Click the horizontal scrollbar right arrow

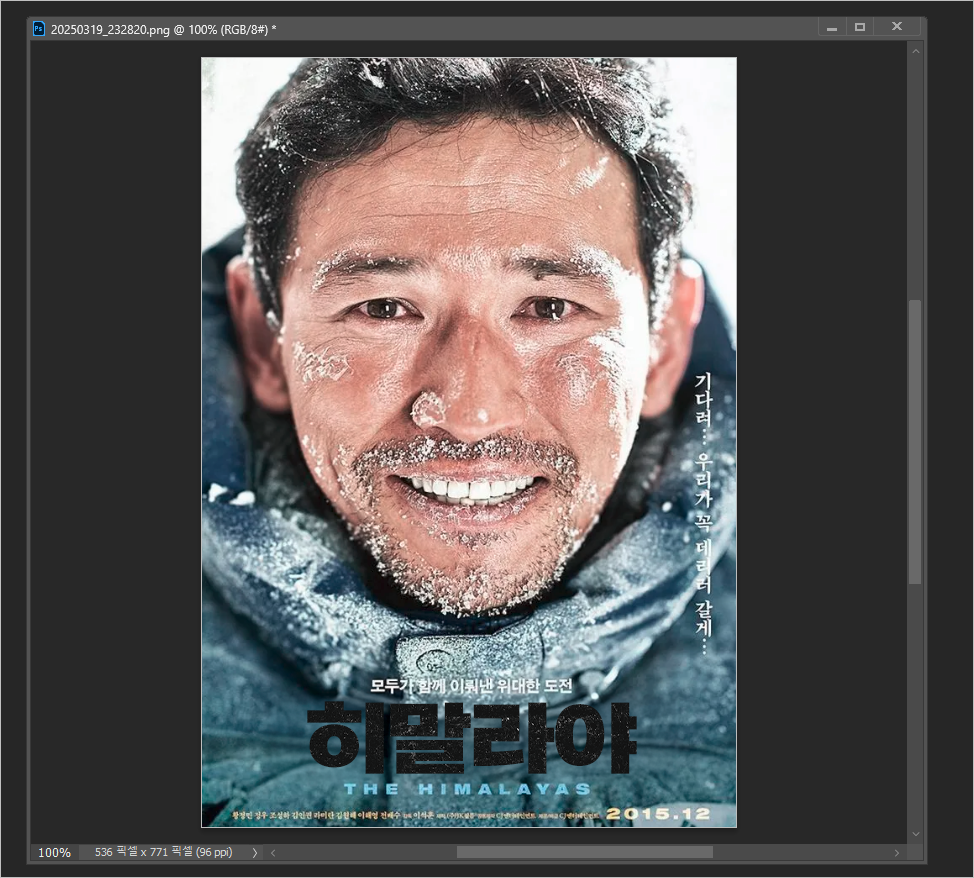click(x=896, y=853)
